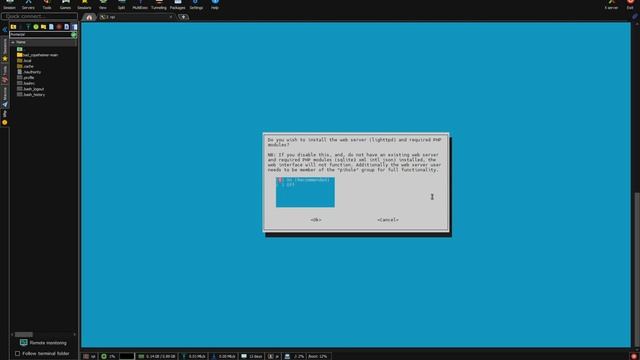Select the parent directory '..' entry

20,49
